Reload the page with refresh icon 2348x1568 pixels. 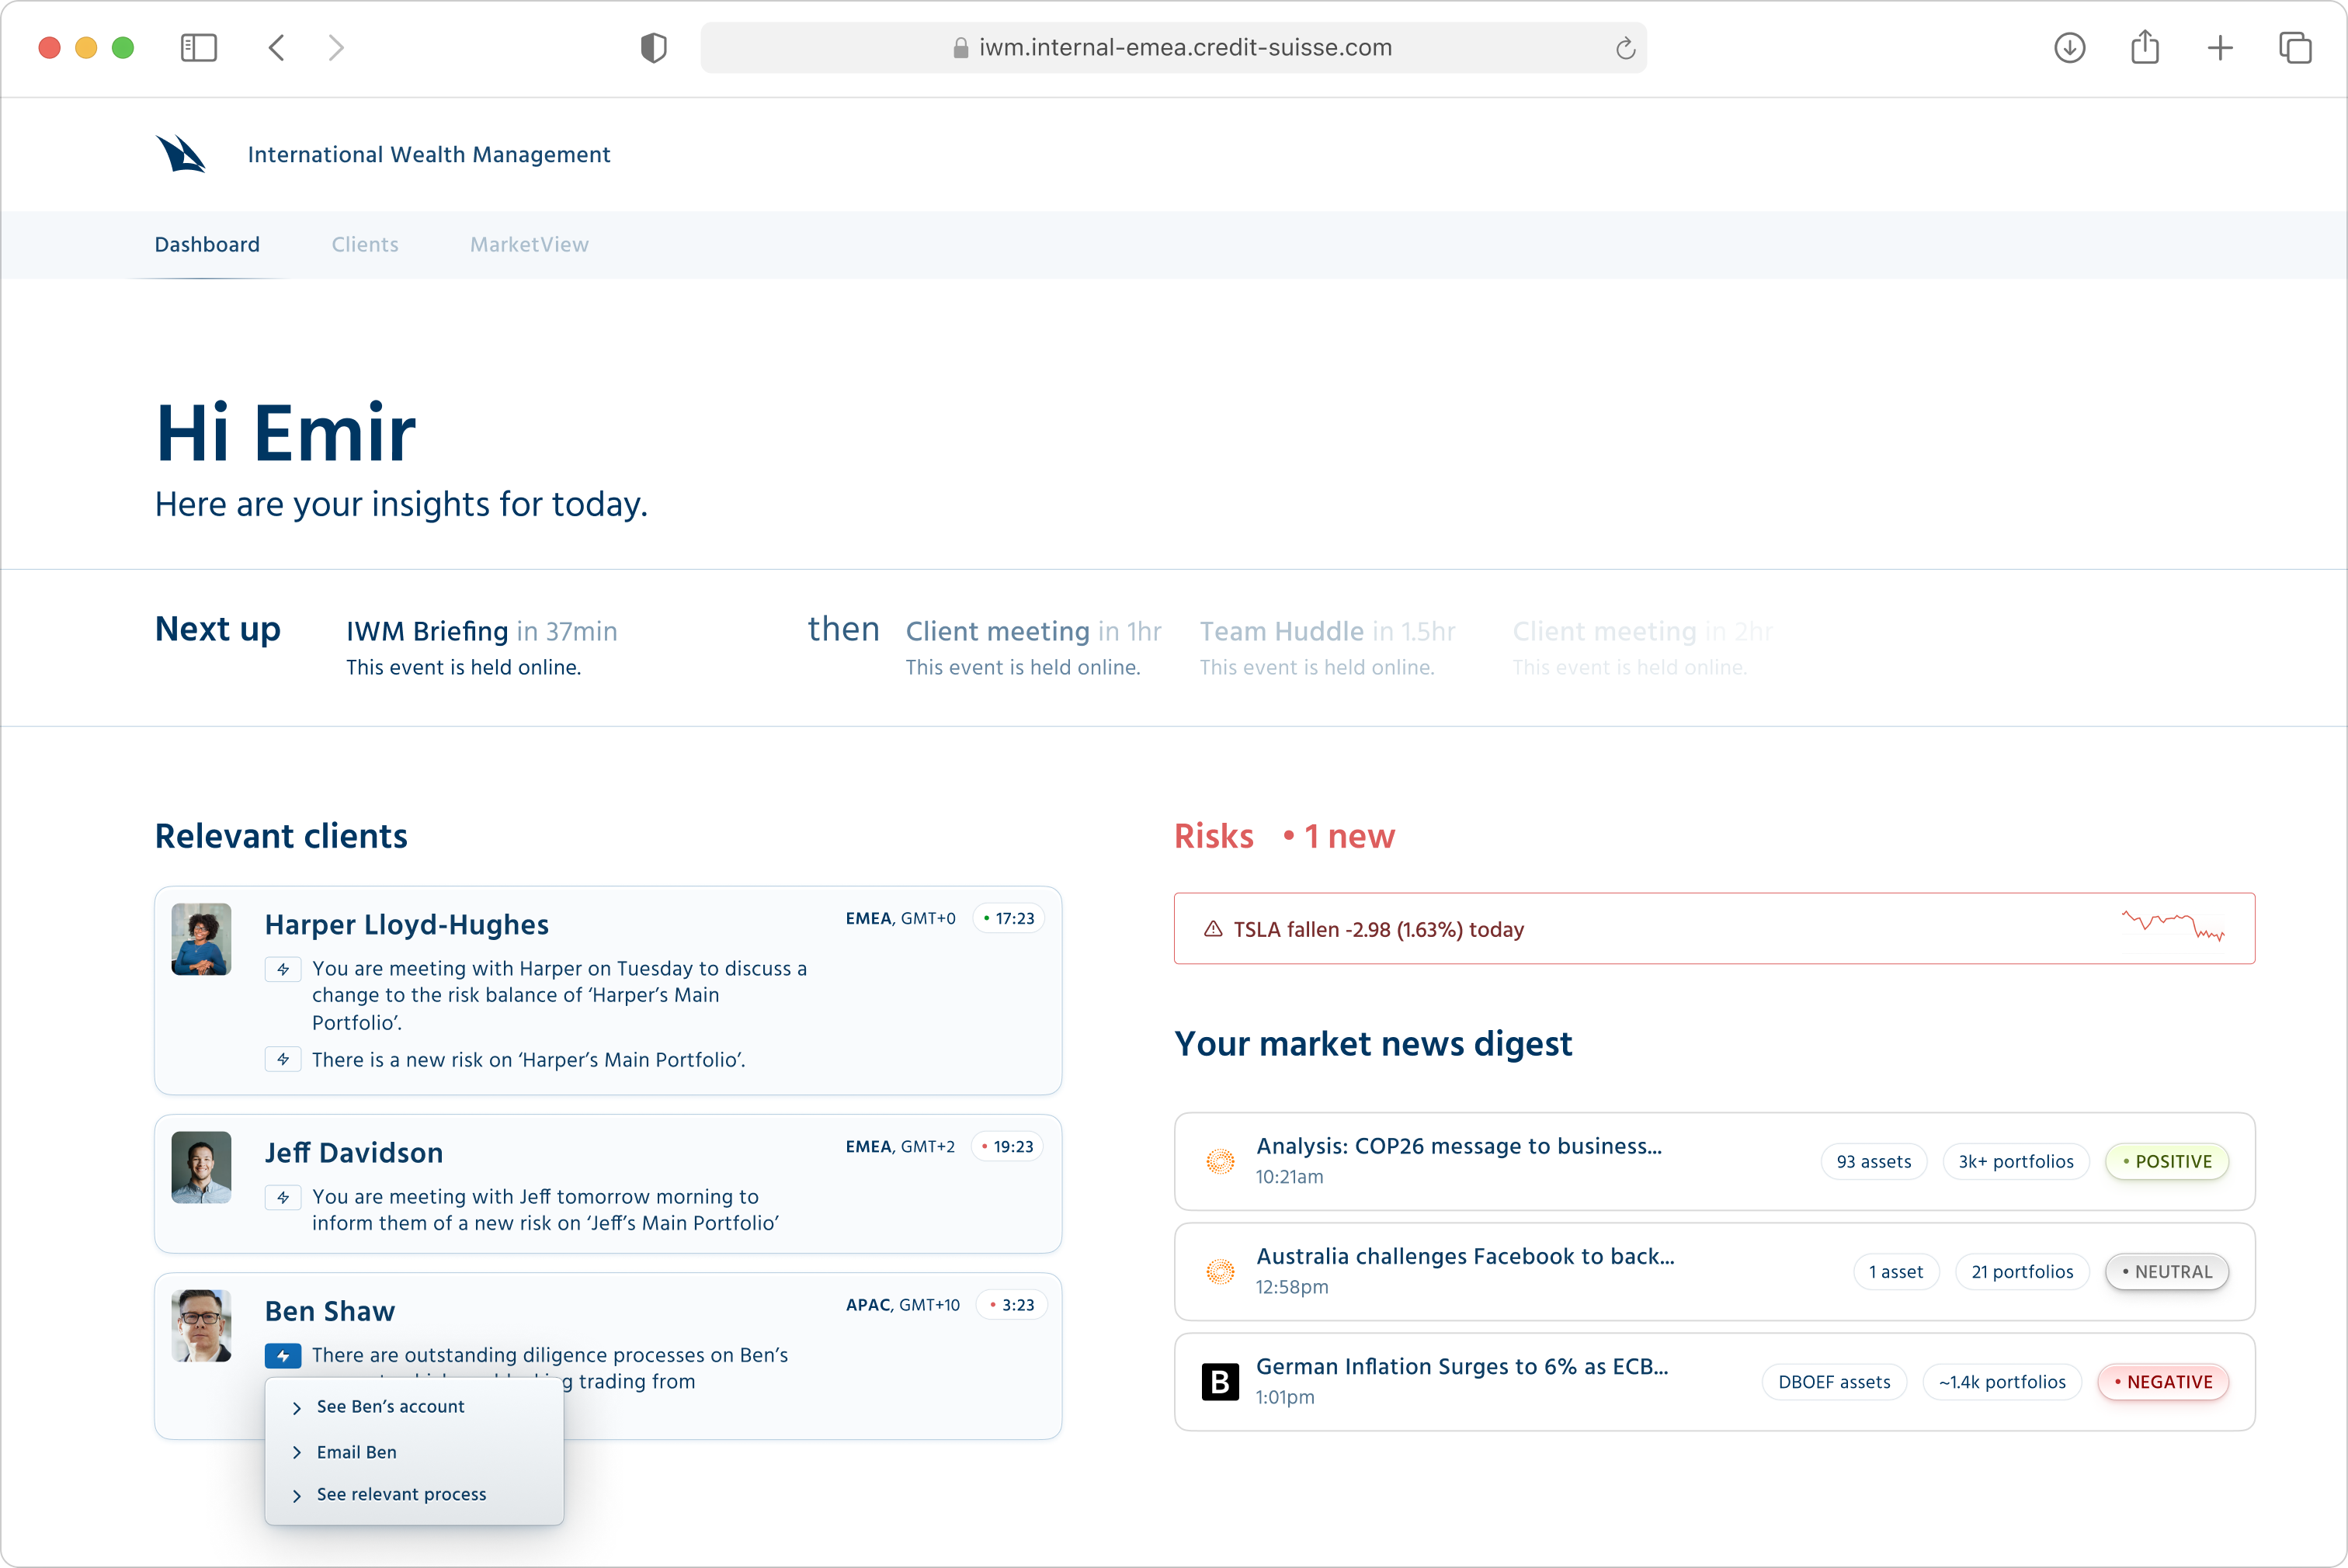pos(1624,48)
